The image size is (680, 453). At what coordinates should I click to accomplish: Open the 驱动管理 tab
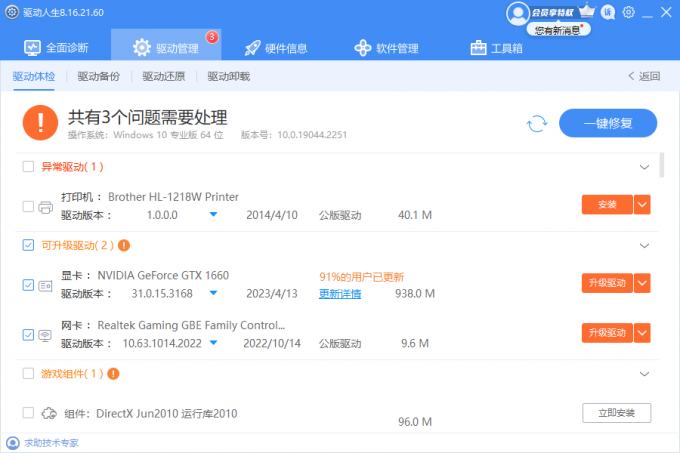click(166, 45)
